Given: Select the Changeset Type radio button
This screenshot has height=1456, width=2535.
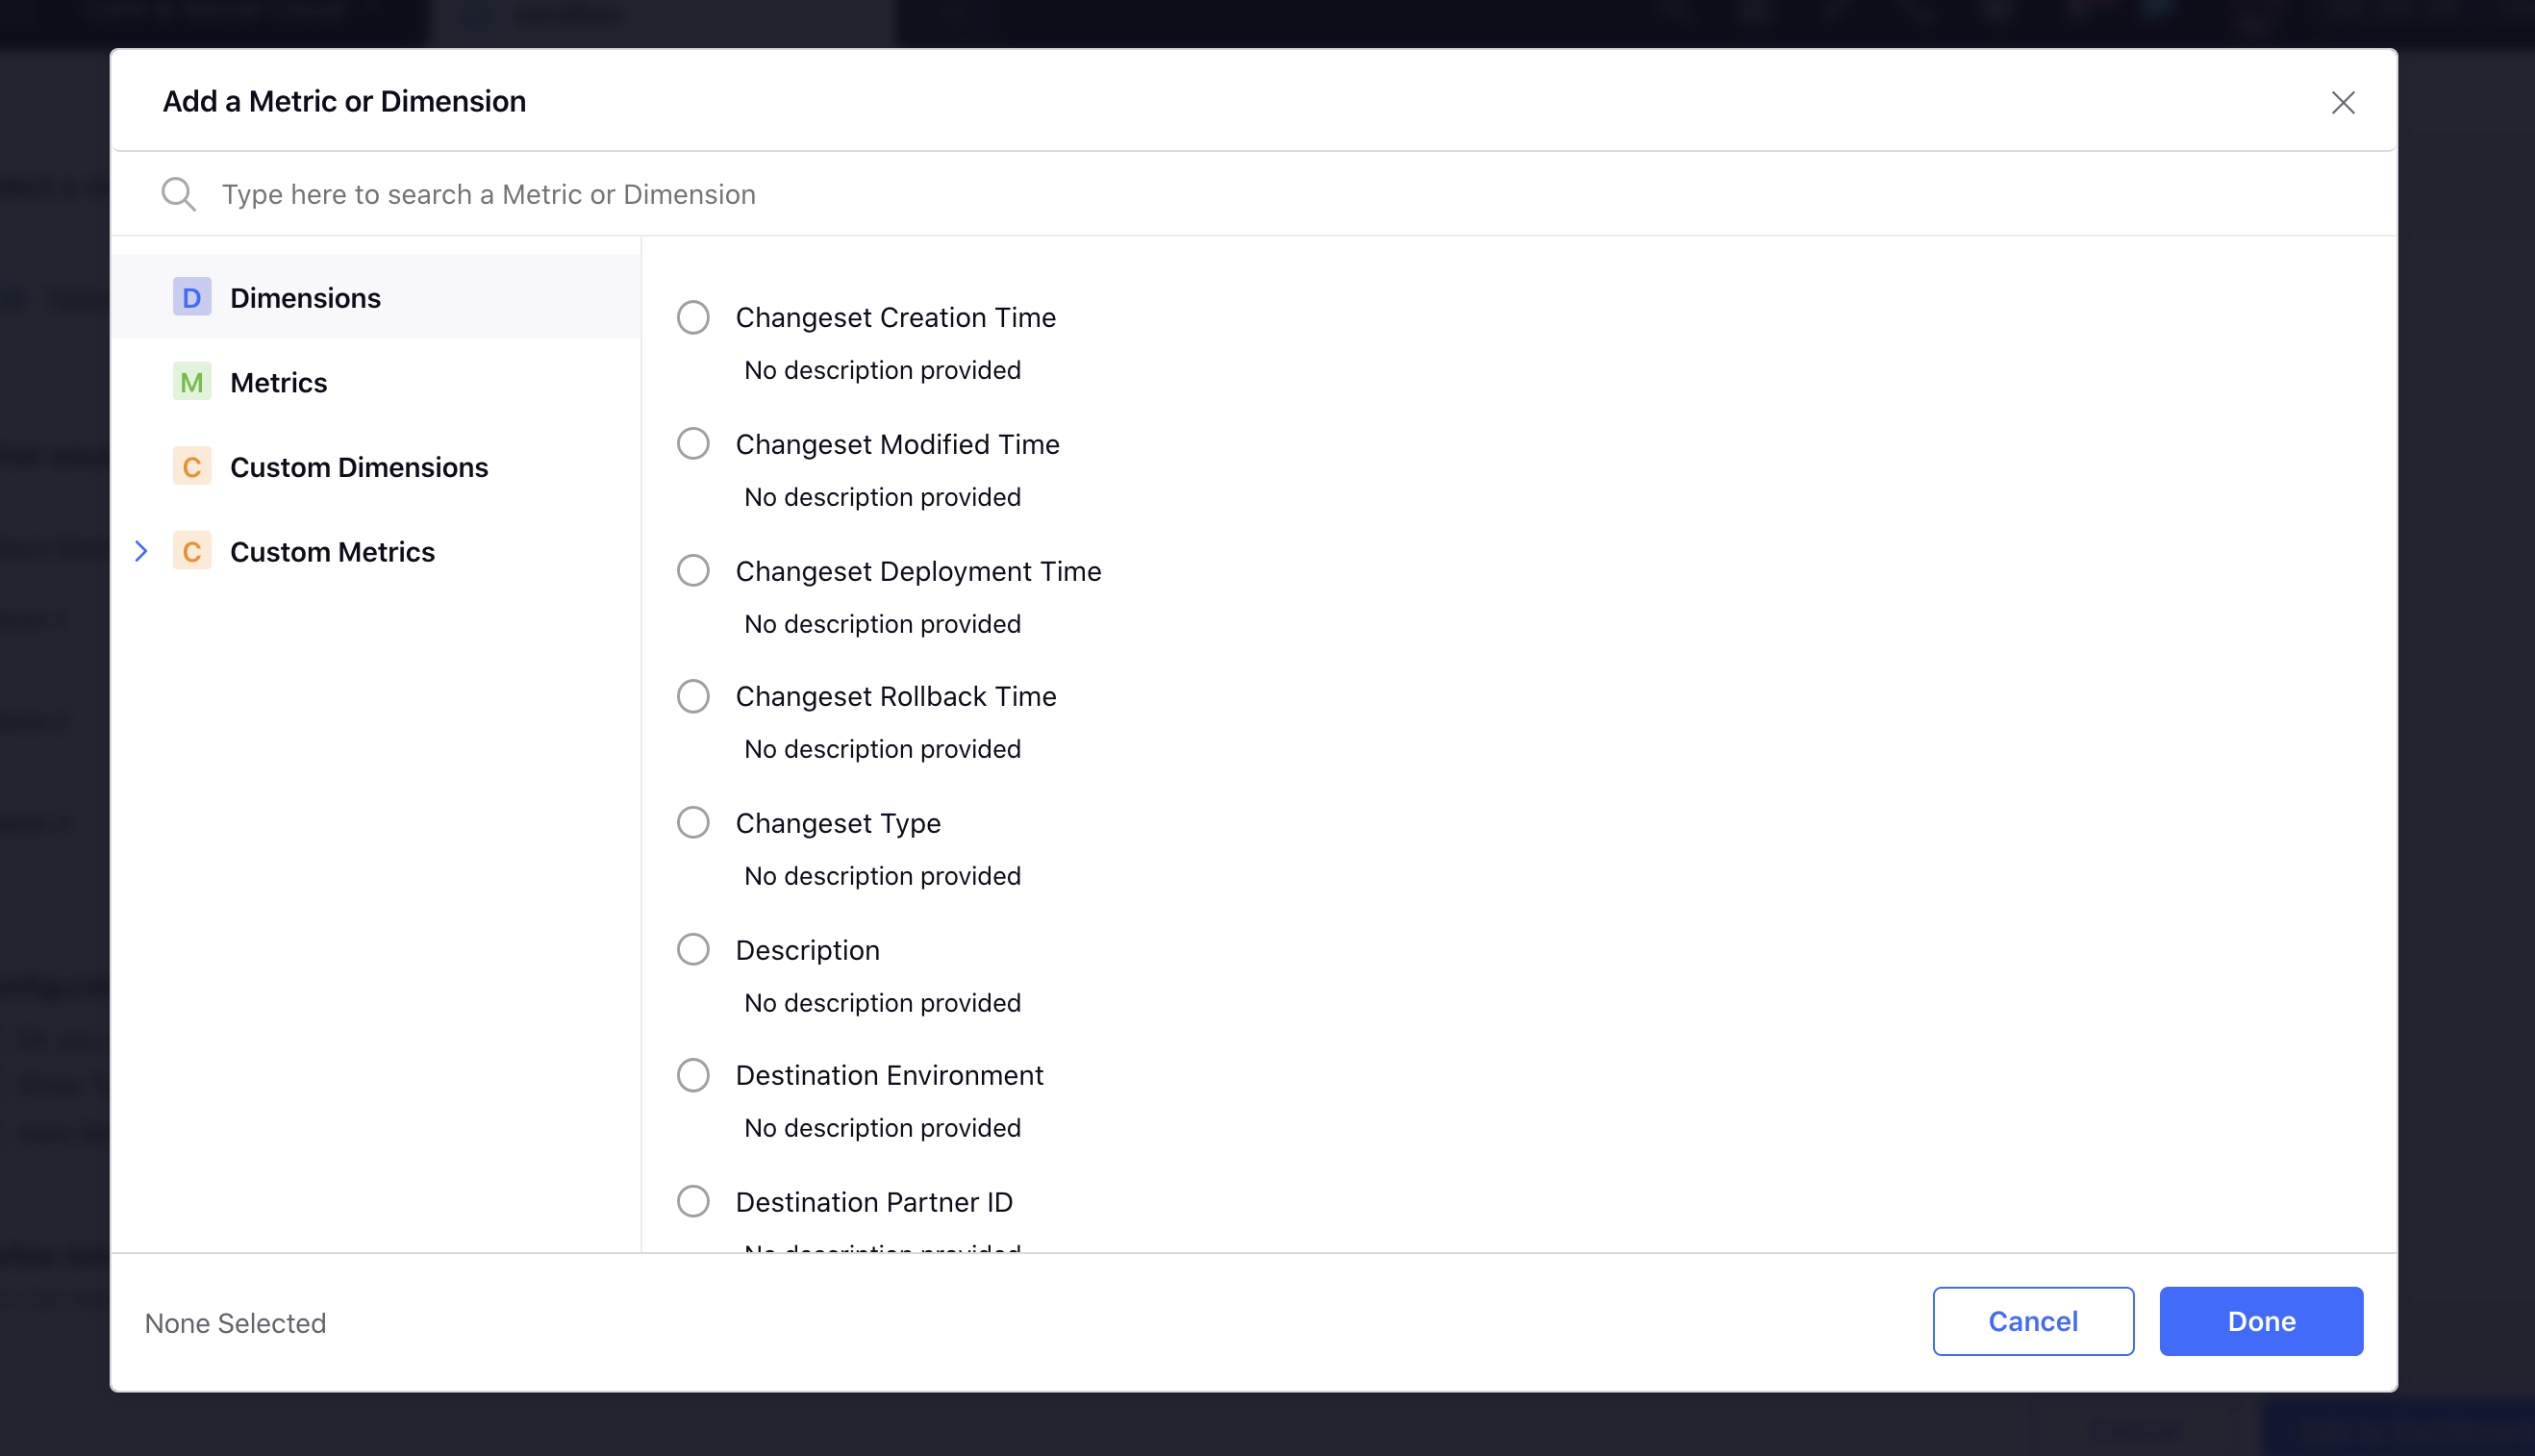Looking at the screenshot, I should 693,822.
